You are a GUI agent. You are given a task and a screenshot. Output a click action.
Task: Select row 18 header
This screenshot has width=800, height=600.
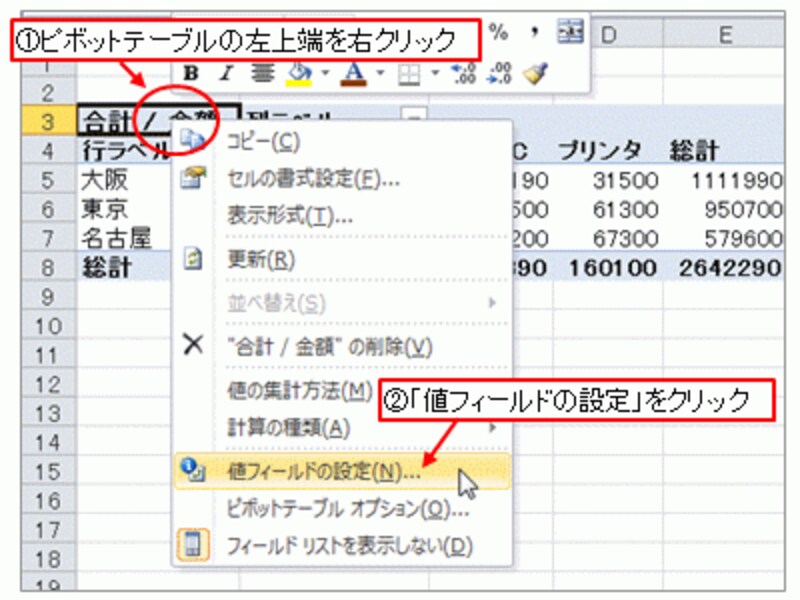(x=48, y=559)
